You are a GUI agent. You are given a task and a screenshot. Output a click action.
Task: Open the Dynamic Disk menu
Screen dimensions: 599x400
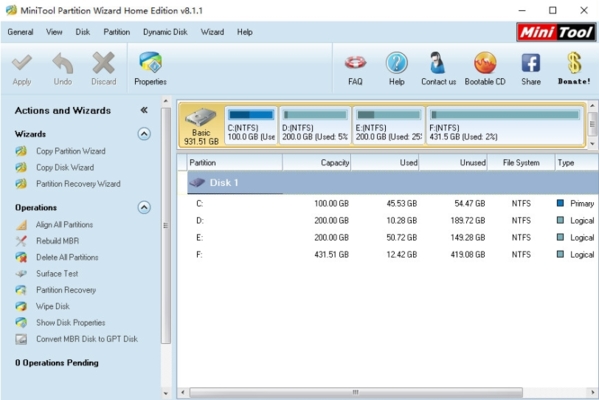[165, 32]
